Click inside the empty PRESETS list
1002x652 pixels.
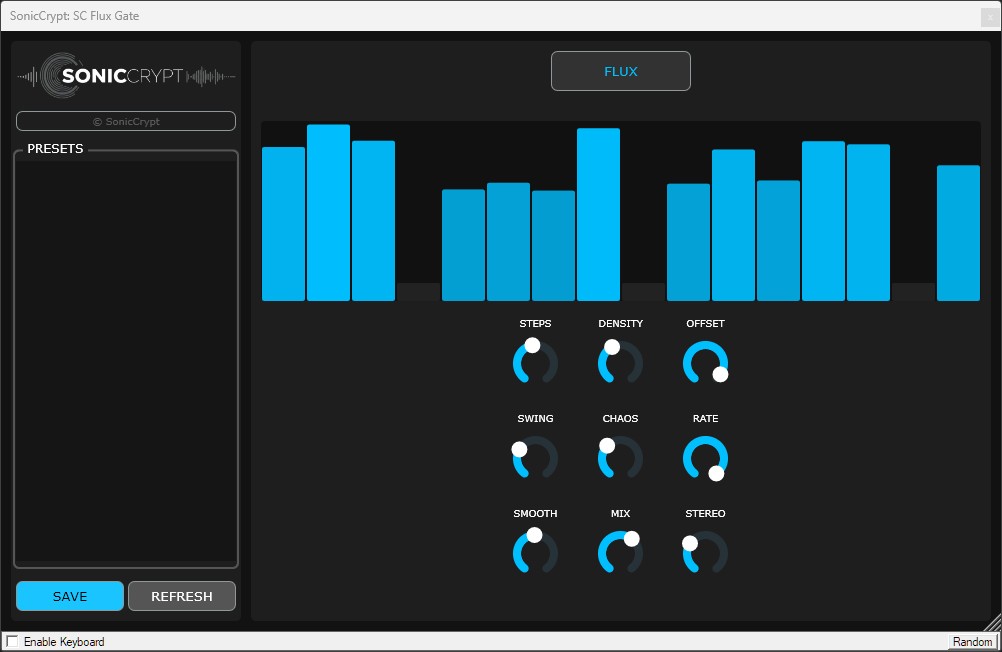coord(125,360)
